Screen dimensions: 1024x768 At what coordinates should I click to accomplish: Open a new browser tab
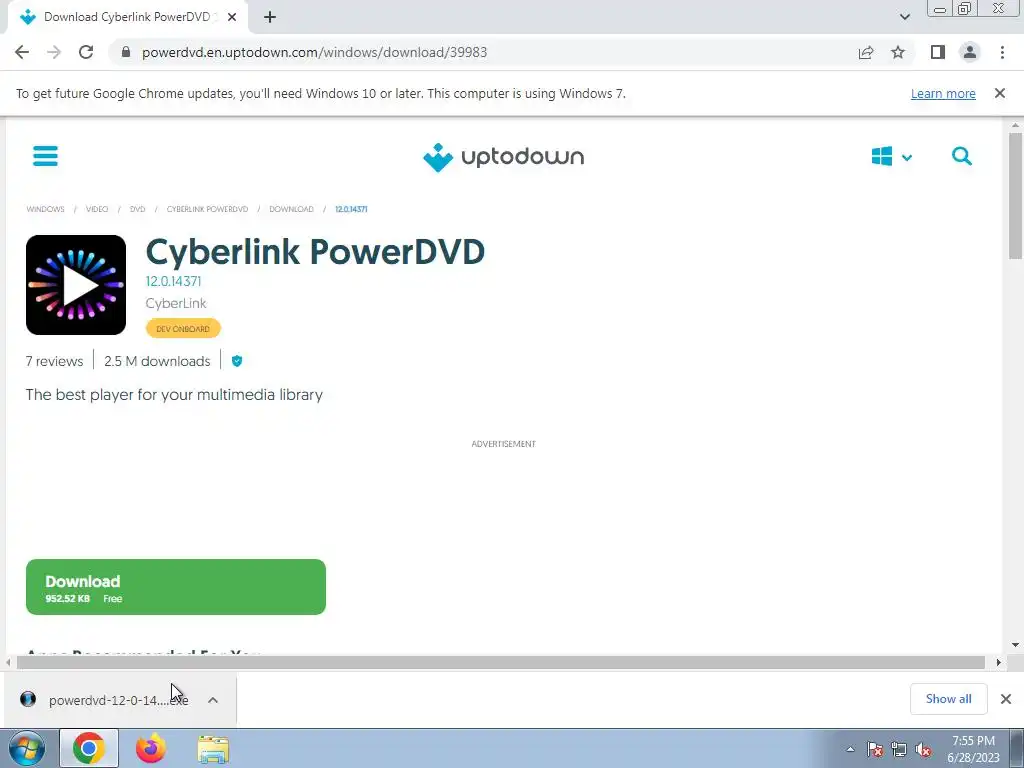[x=270, y=17]
